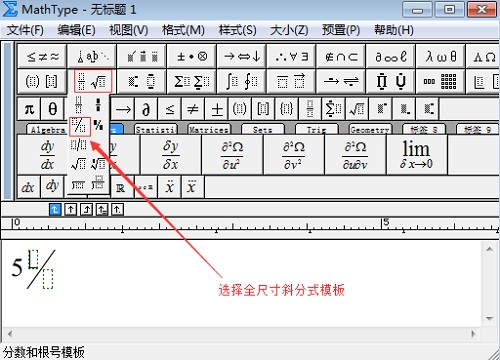Insert the ∂²Ω/∂u∂v expression

[x=355, y=155]
